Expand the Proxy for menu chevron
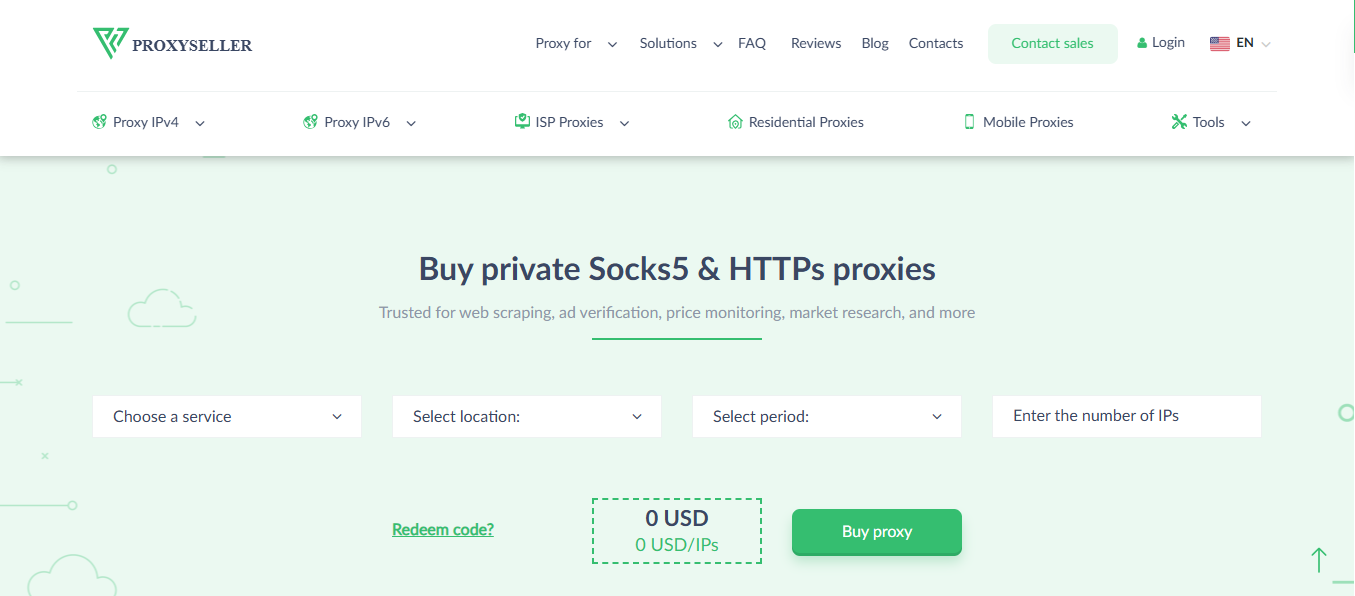Image resolution: width=1355 pixels, height=596 pixels. click(611, 44)
